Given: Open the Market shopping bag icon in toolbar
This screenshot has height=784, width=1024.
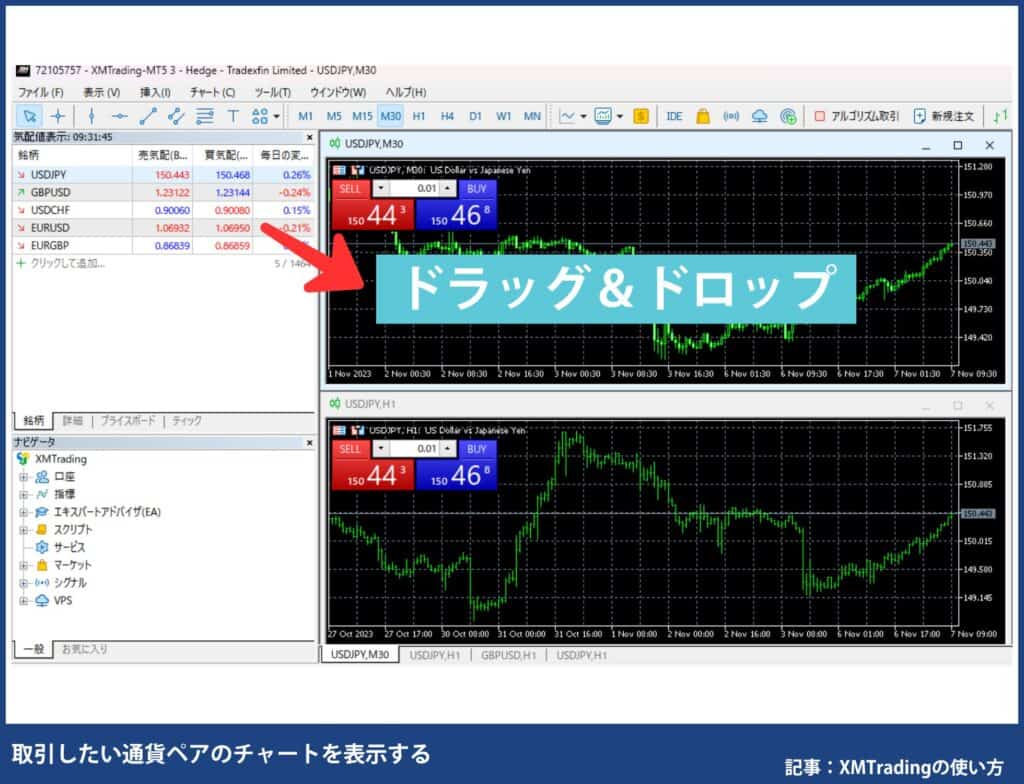Looking at the screenshot, I should pyautogui.click(x=703, y=116).
